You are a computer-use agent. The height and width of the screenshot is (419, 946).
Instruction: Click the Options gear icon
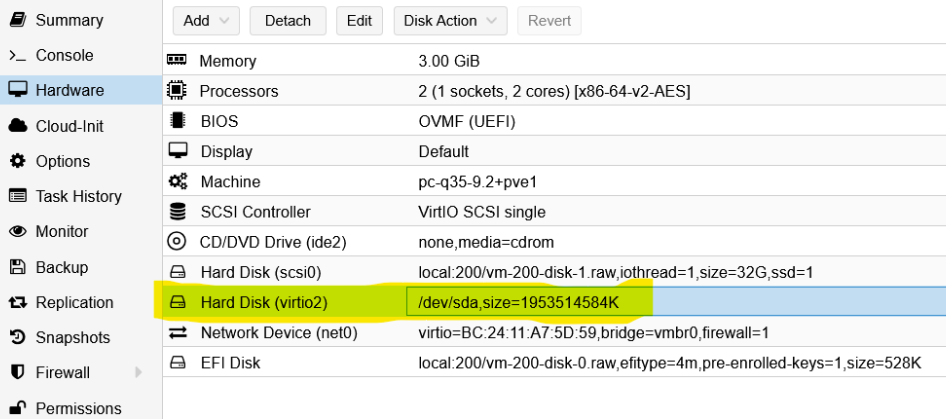pyautogui.click(x=17, y=161)
